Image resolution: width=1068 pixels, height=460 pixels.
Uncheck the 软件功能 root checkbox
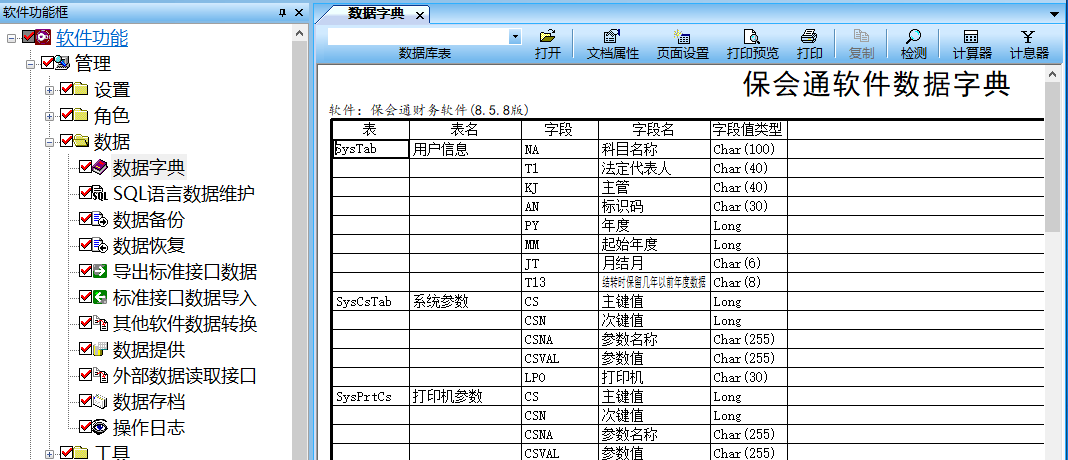point(29,37)
